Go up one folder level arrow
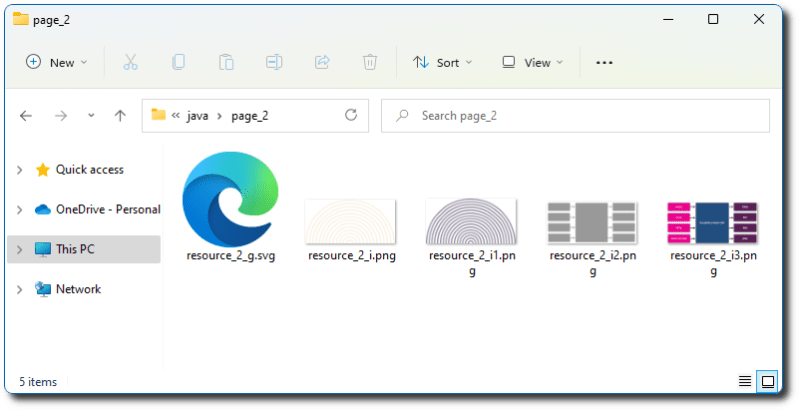The image size is (799, 410). pos(120,116)
